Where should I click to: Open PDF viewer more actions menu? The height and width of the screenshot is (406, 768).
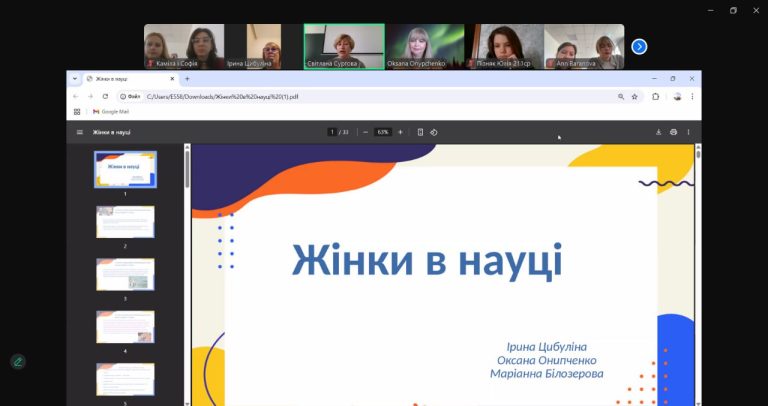point(688,132)
